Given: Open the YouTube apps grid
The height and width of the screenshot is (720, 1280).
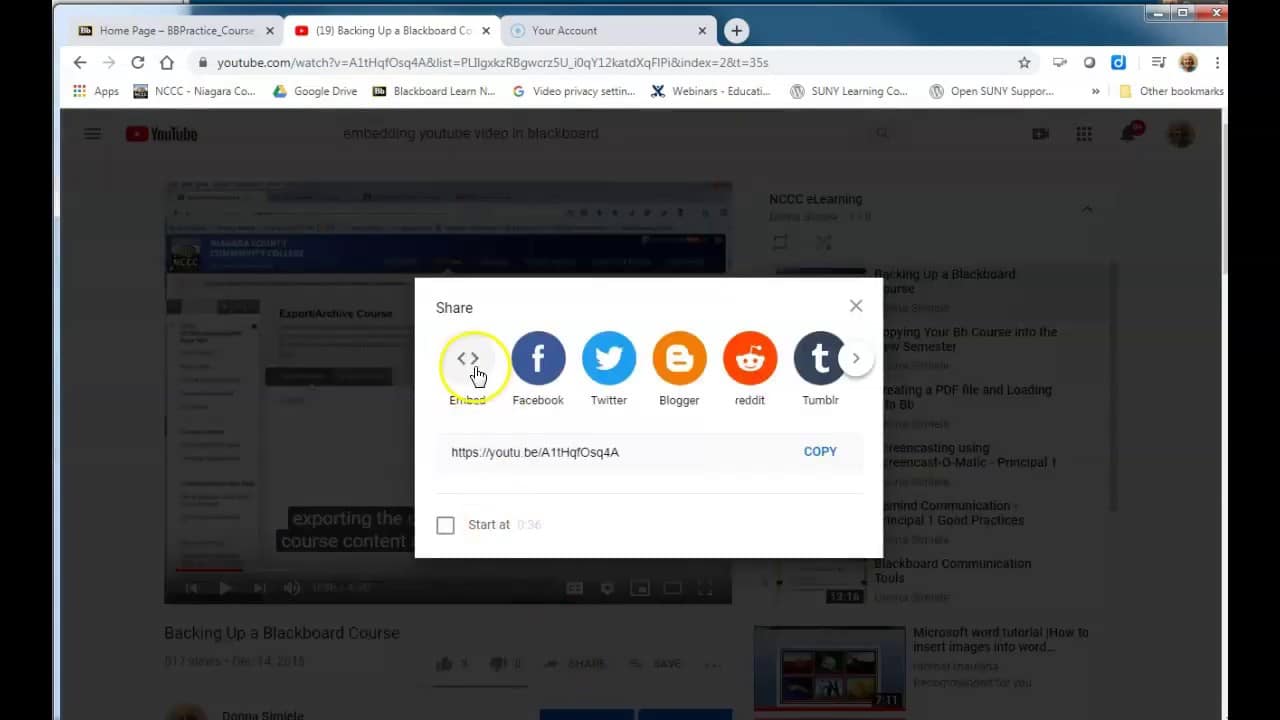Looking at the screenshot, I should [x=1084, y=133].
